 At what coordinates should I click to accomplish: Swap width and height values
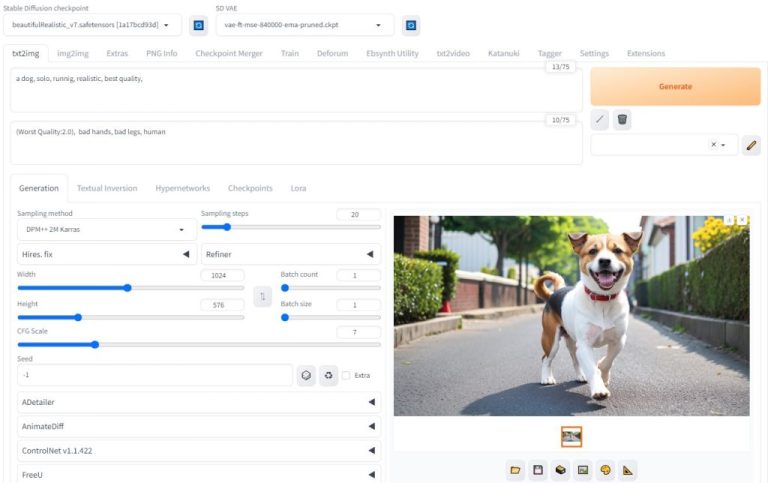point(262,297)
